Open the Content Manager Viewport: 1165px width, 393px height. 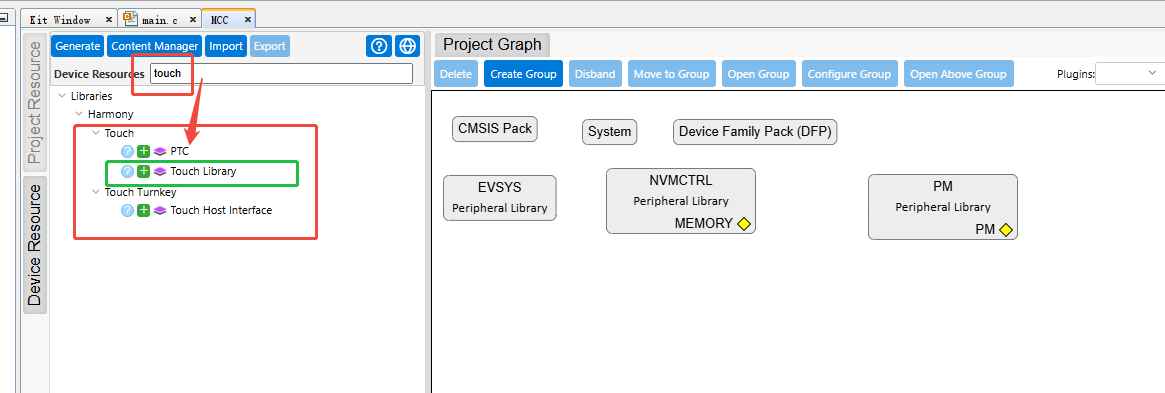pos(155,46)
